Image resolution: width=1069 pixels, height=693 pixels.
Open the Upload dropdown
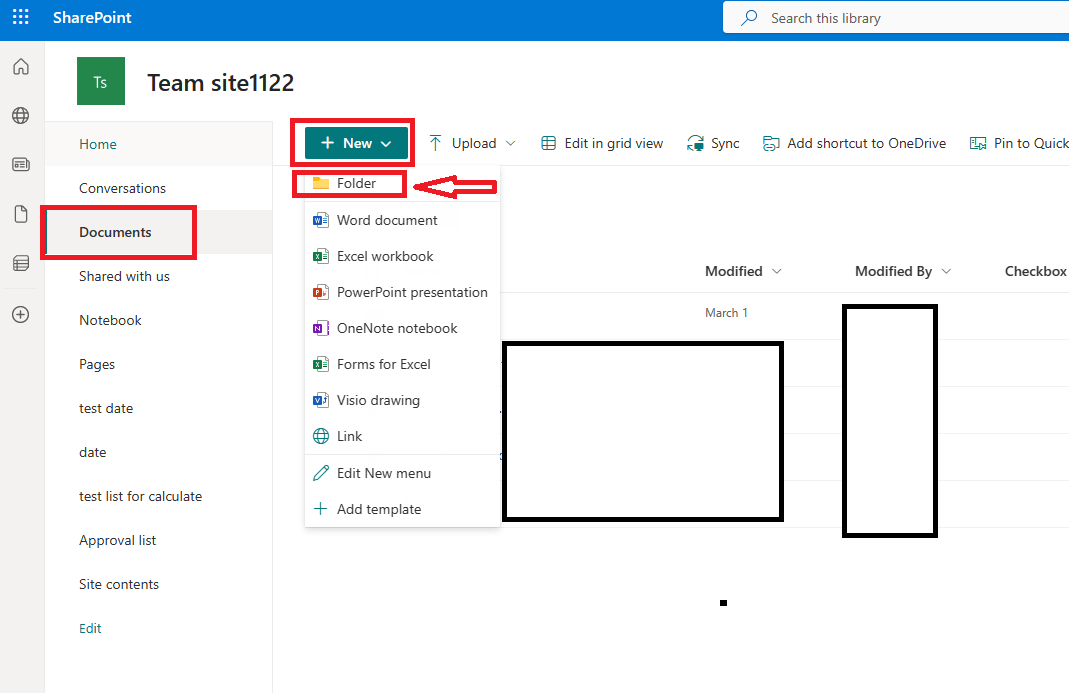[472, 143]
